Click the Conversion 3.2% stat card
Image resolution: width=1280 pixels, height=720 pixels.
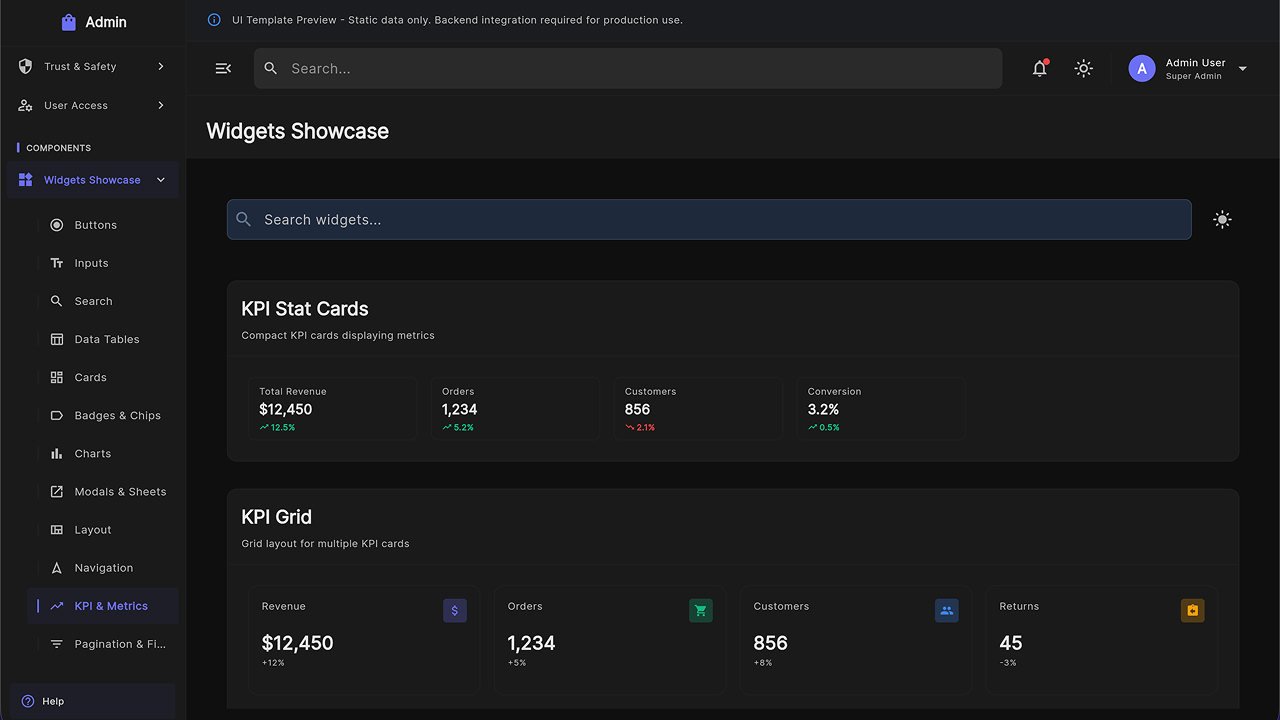point(882,408)
